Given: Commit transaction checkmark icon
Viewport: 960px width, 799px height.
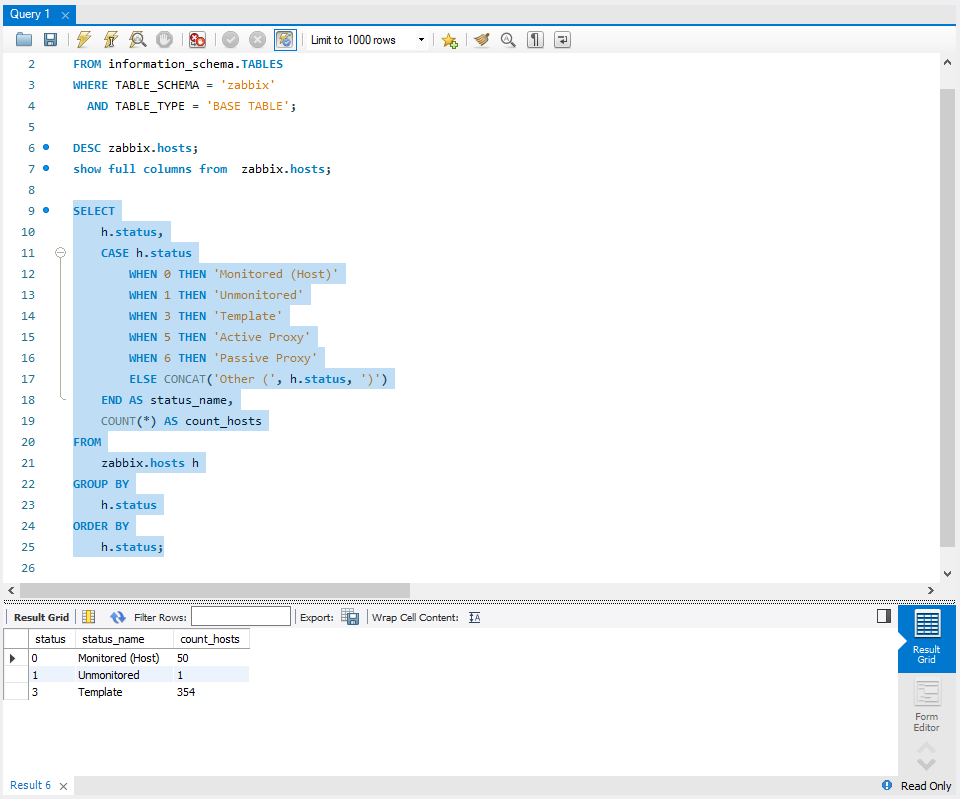Looking at the screenshot, I should [x=230, y=40].
